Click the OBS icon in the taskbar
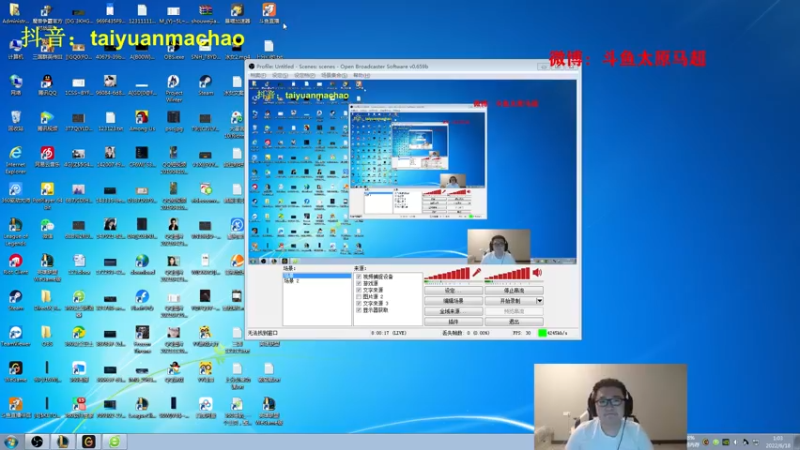 37,441
